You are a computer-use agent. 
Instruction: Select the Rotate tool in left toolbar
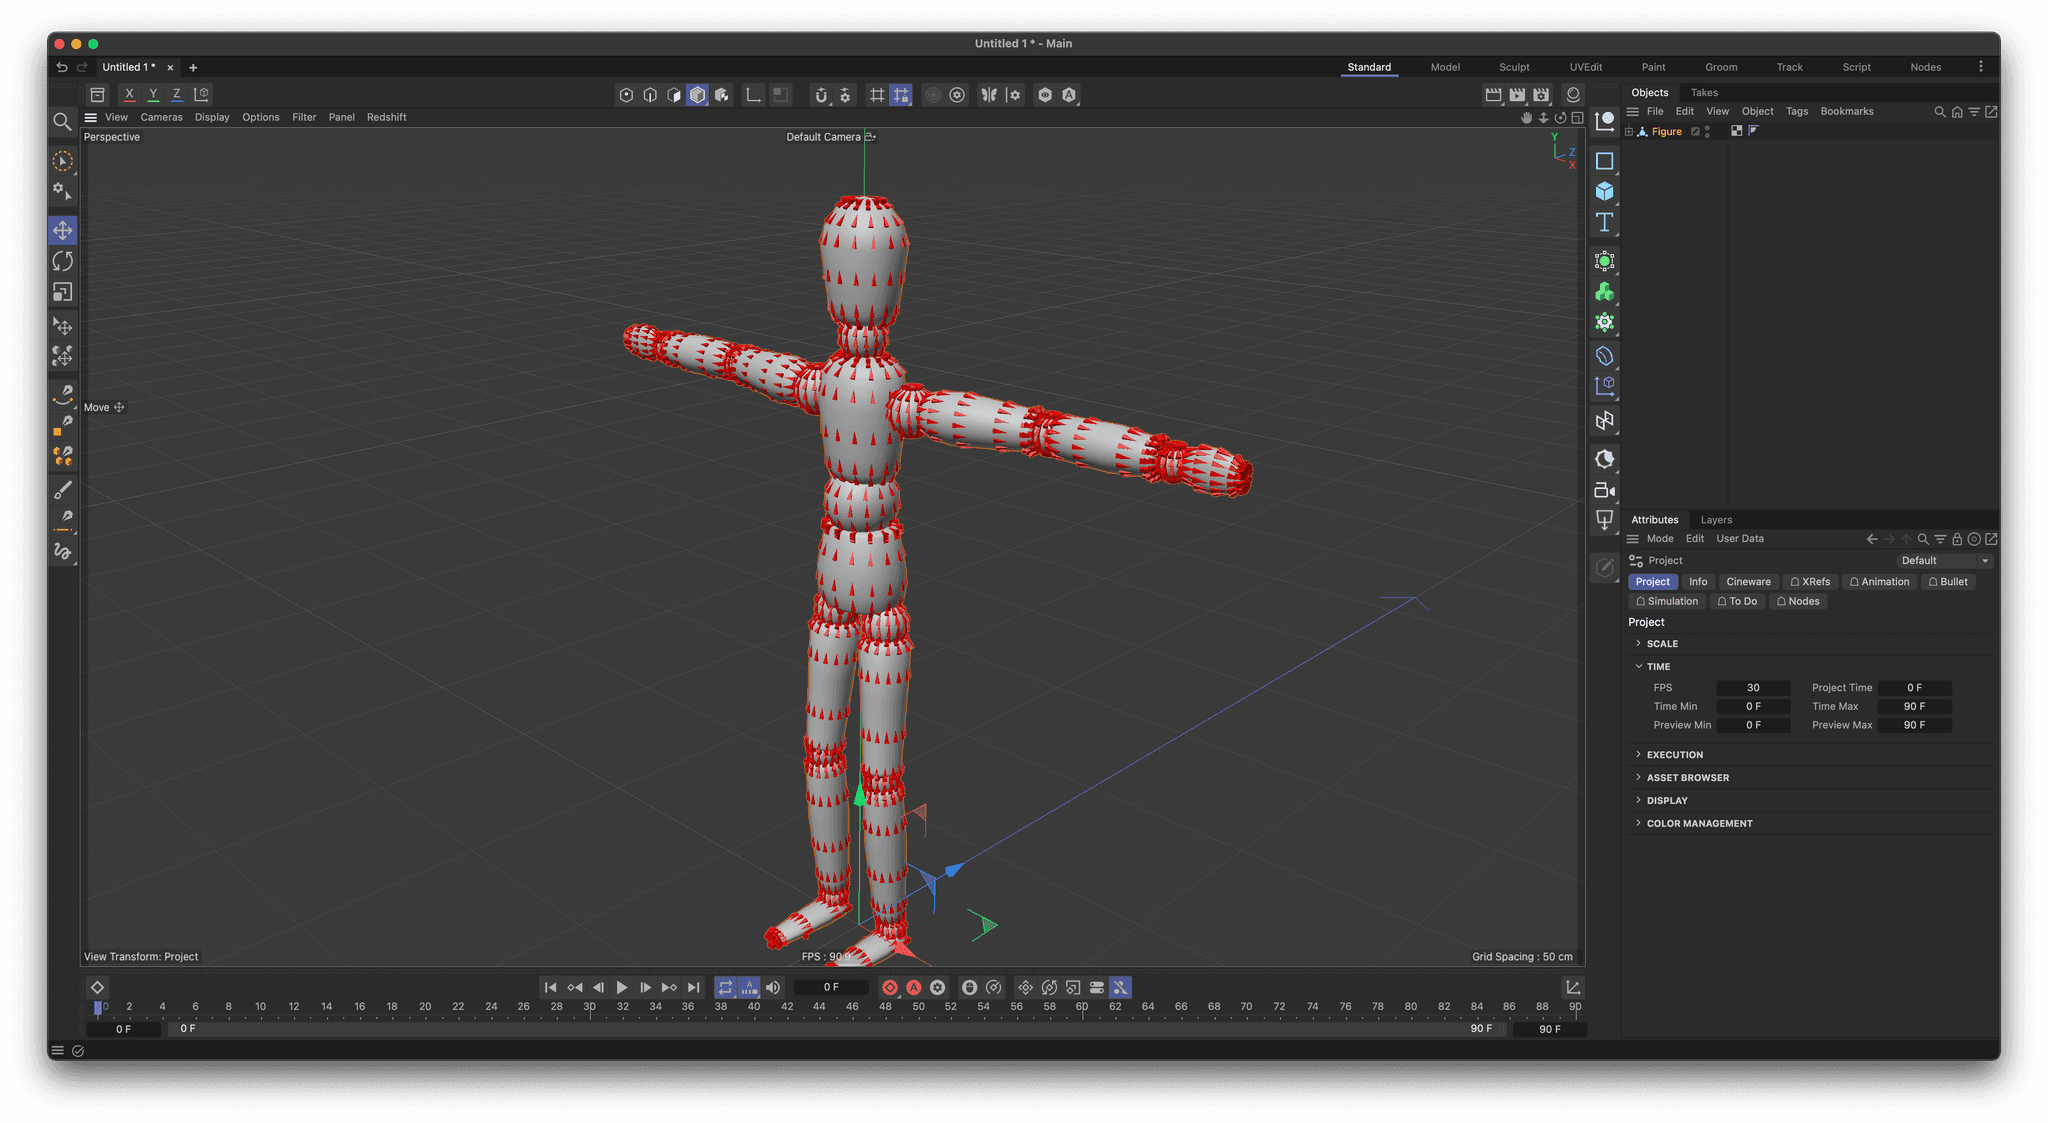(62, 261)
